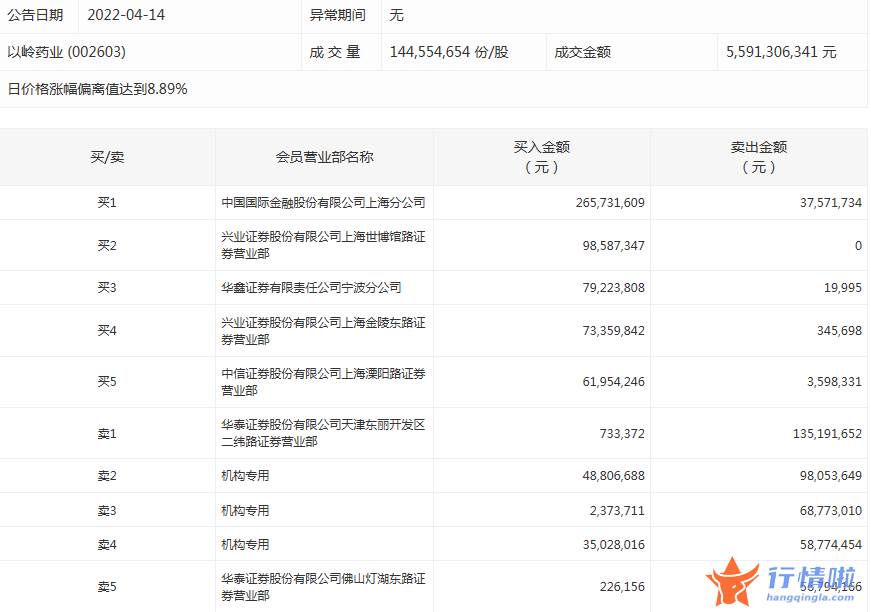Click 机构专用 in the 卖2 row

tap(245, 476)
